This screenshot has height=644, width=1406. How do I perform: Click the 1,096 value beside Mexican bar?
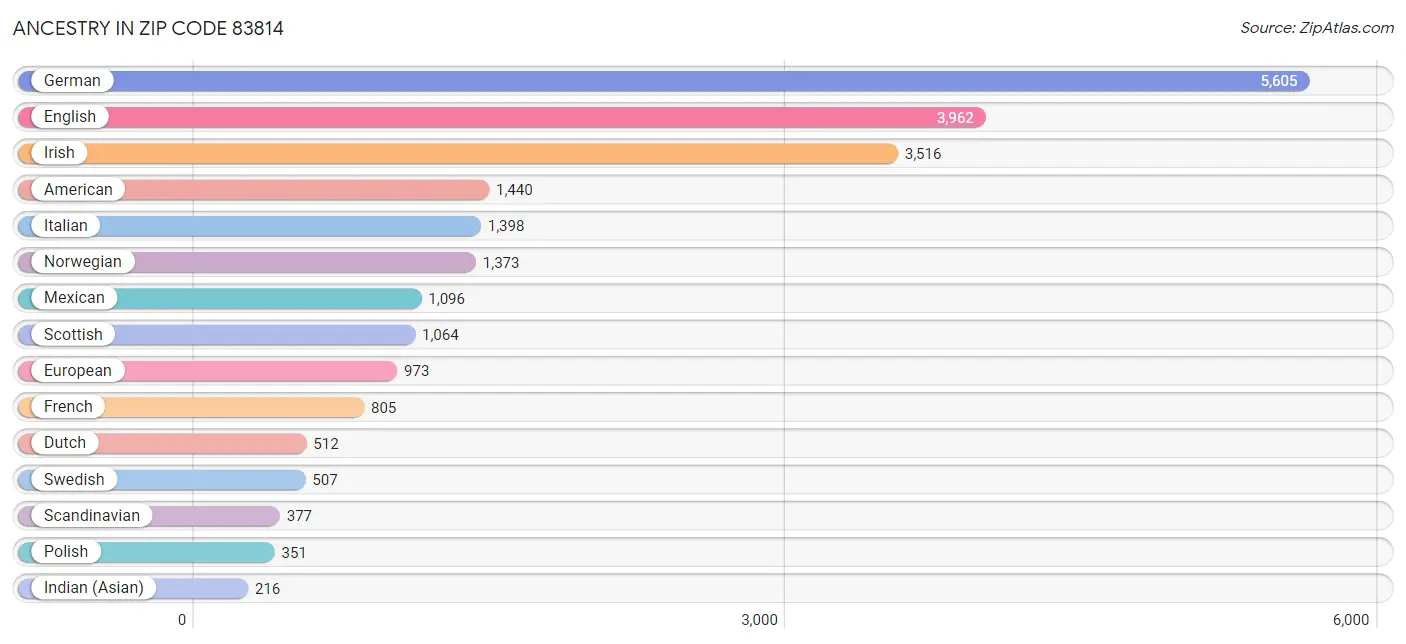(x=447, y=299)
